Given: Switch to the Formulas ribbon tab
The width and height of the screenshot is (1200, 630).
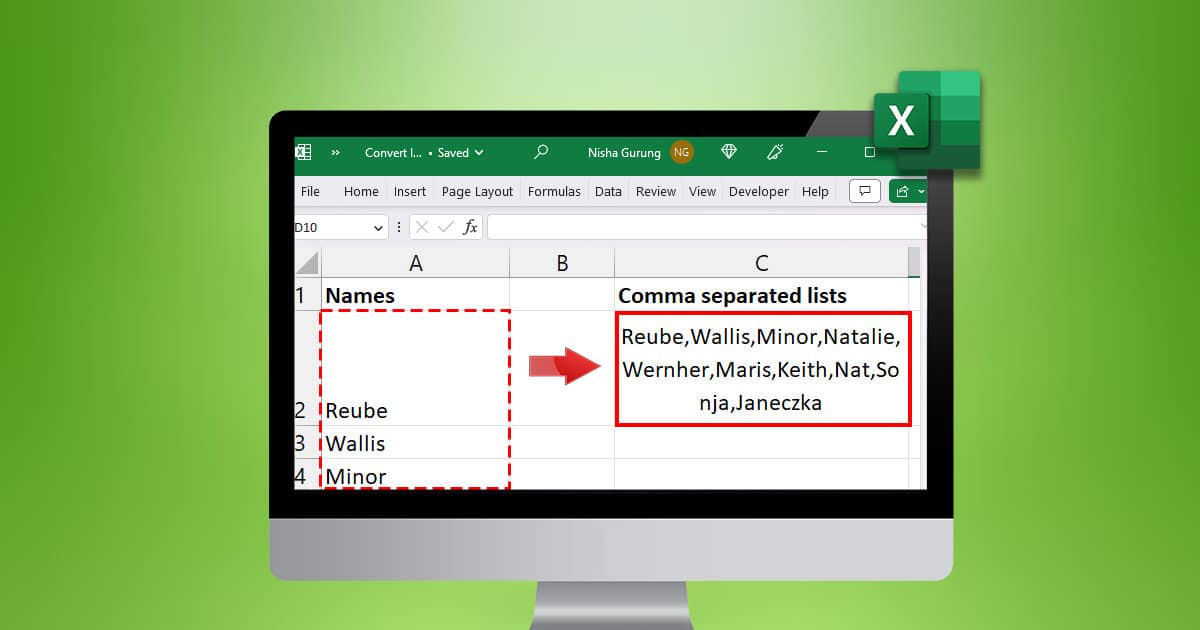Looking at the screenshot, I should pos(554,191).
